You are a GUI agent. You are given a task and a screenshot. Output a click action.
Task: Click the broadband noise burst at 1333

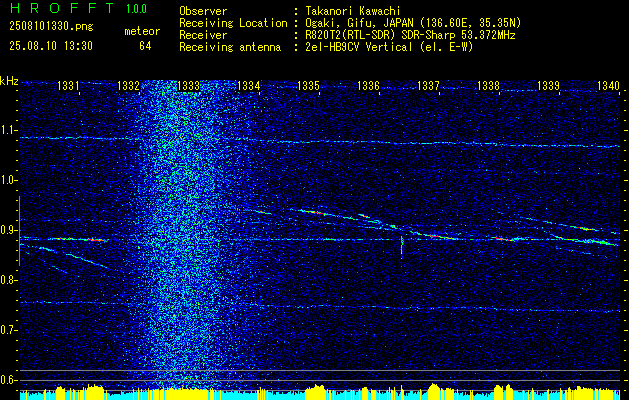183,235
